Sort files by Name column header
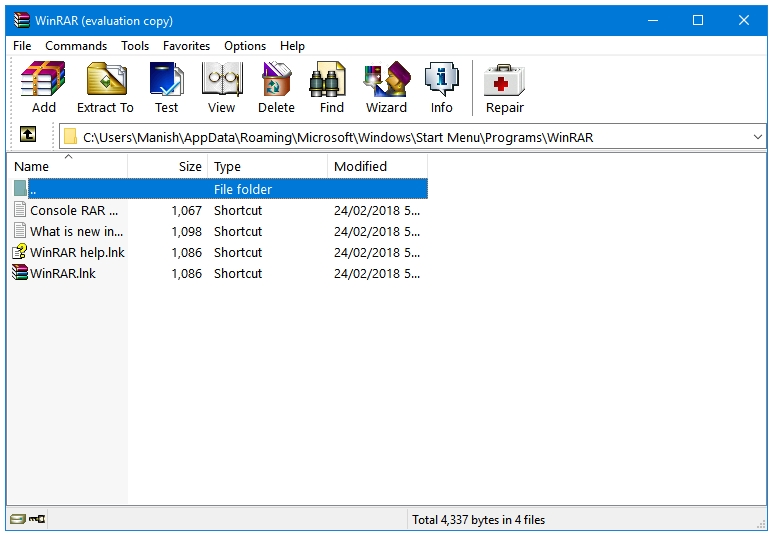Screen dimensions: 774x536 pos(68,166)
